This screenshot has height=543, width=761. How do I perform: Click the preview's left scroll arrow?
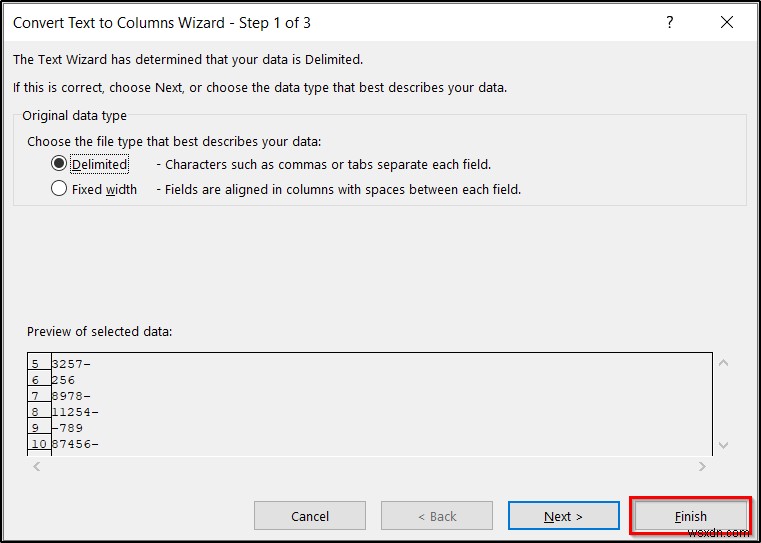click(38, 466)
